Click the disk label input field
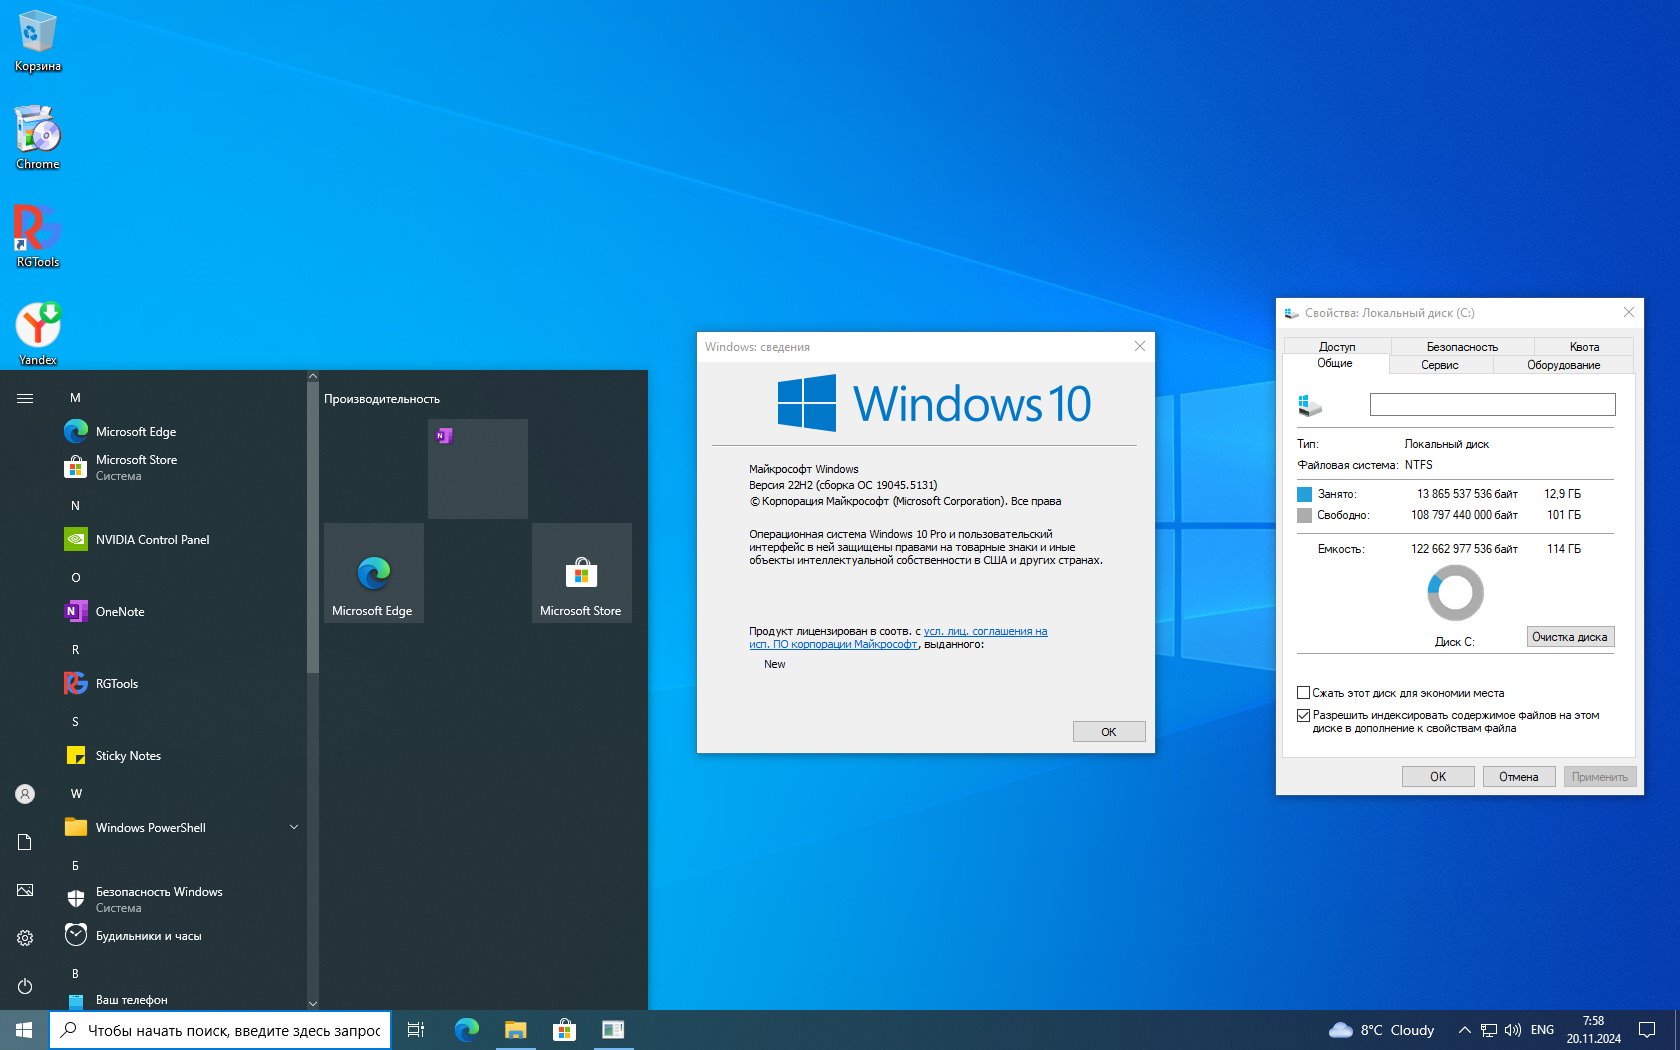1680x1050 pixels. pyautogui.click(x=1491, y=404)
